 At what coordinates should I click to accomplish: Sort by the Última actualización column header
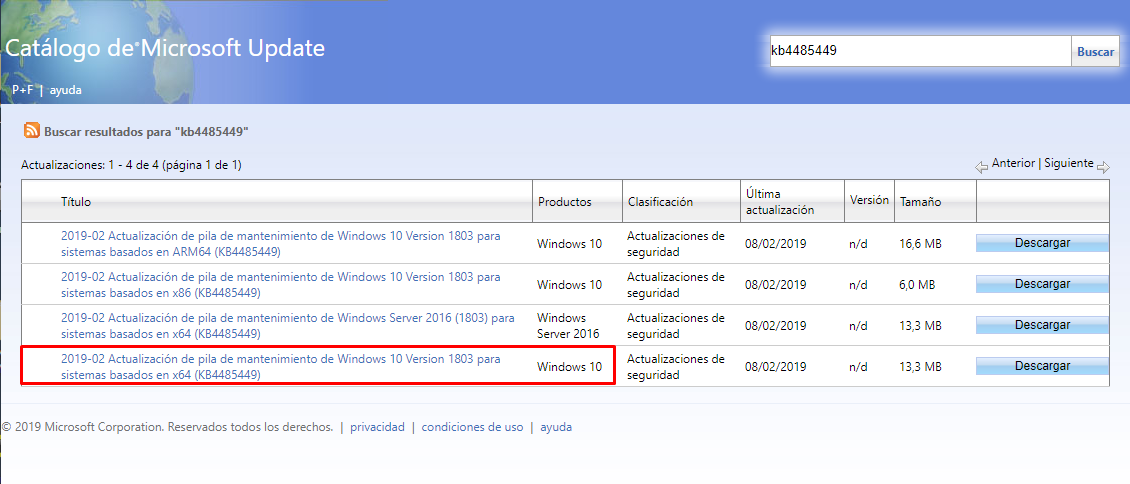click(780, 202)
